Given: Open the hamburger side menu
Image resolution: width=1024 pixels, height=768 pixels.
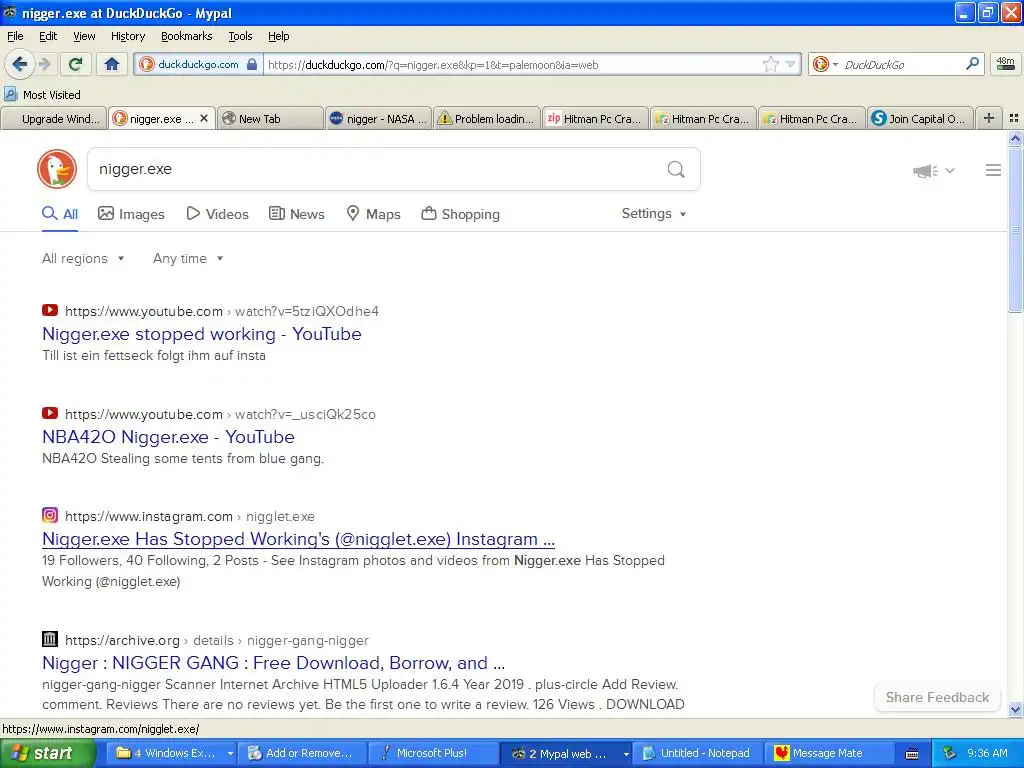Looking at the screenshot, I should click(993, 170).
